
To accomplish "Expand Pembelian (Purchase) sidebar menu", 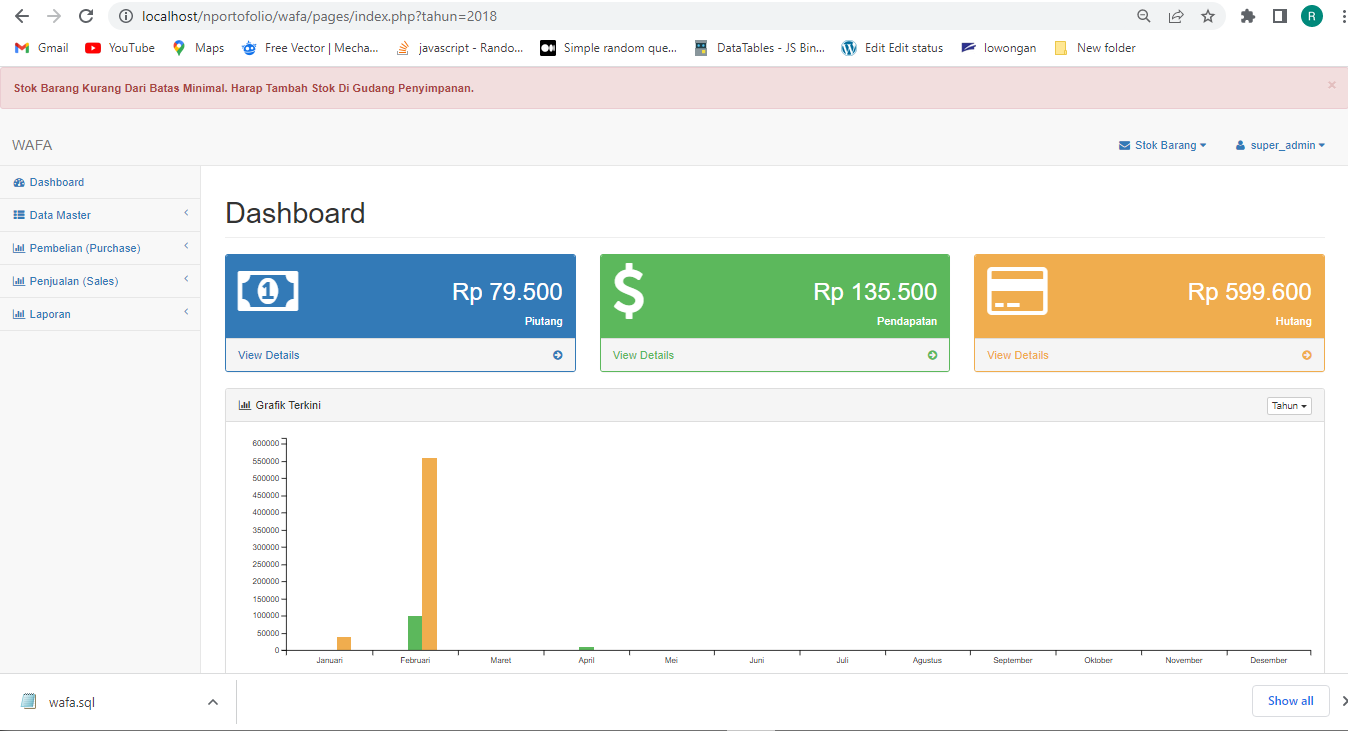I will click(84, 248).
